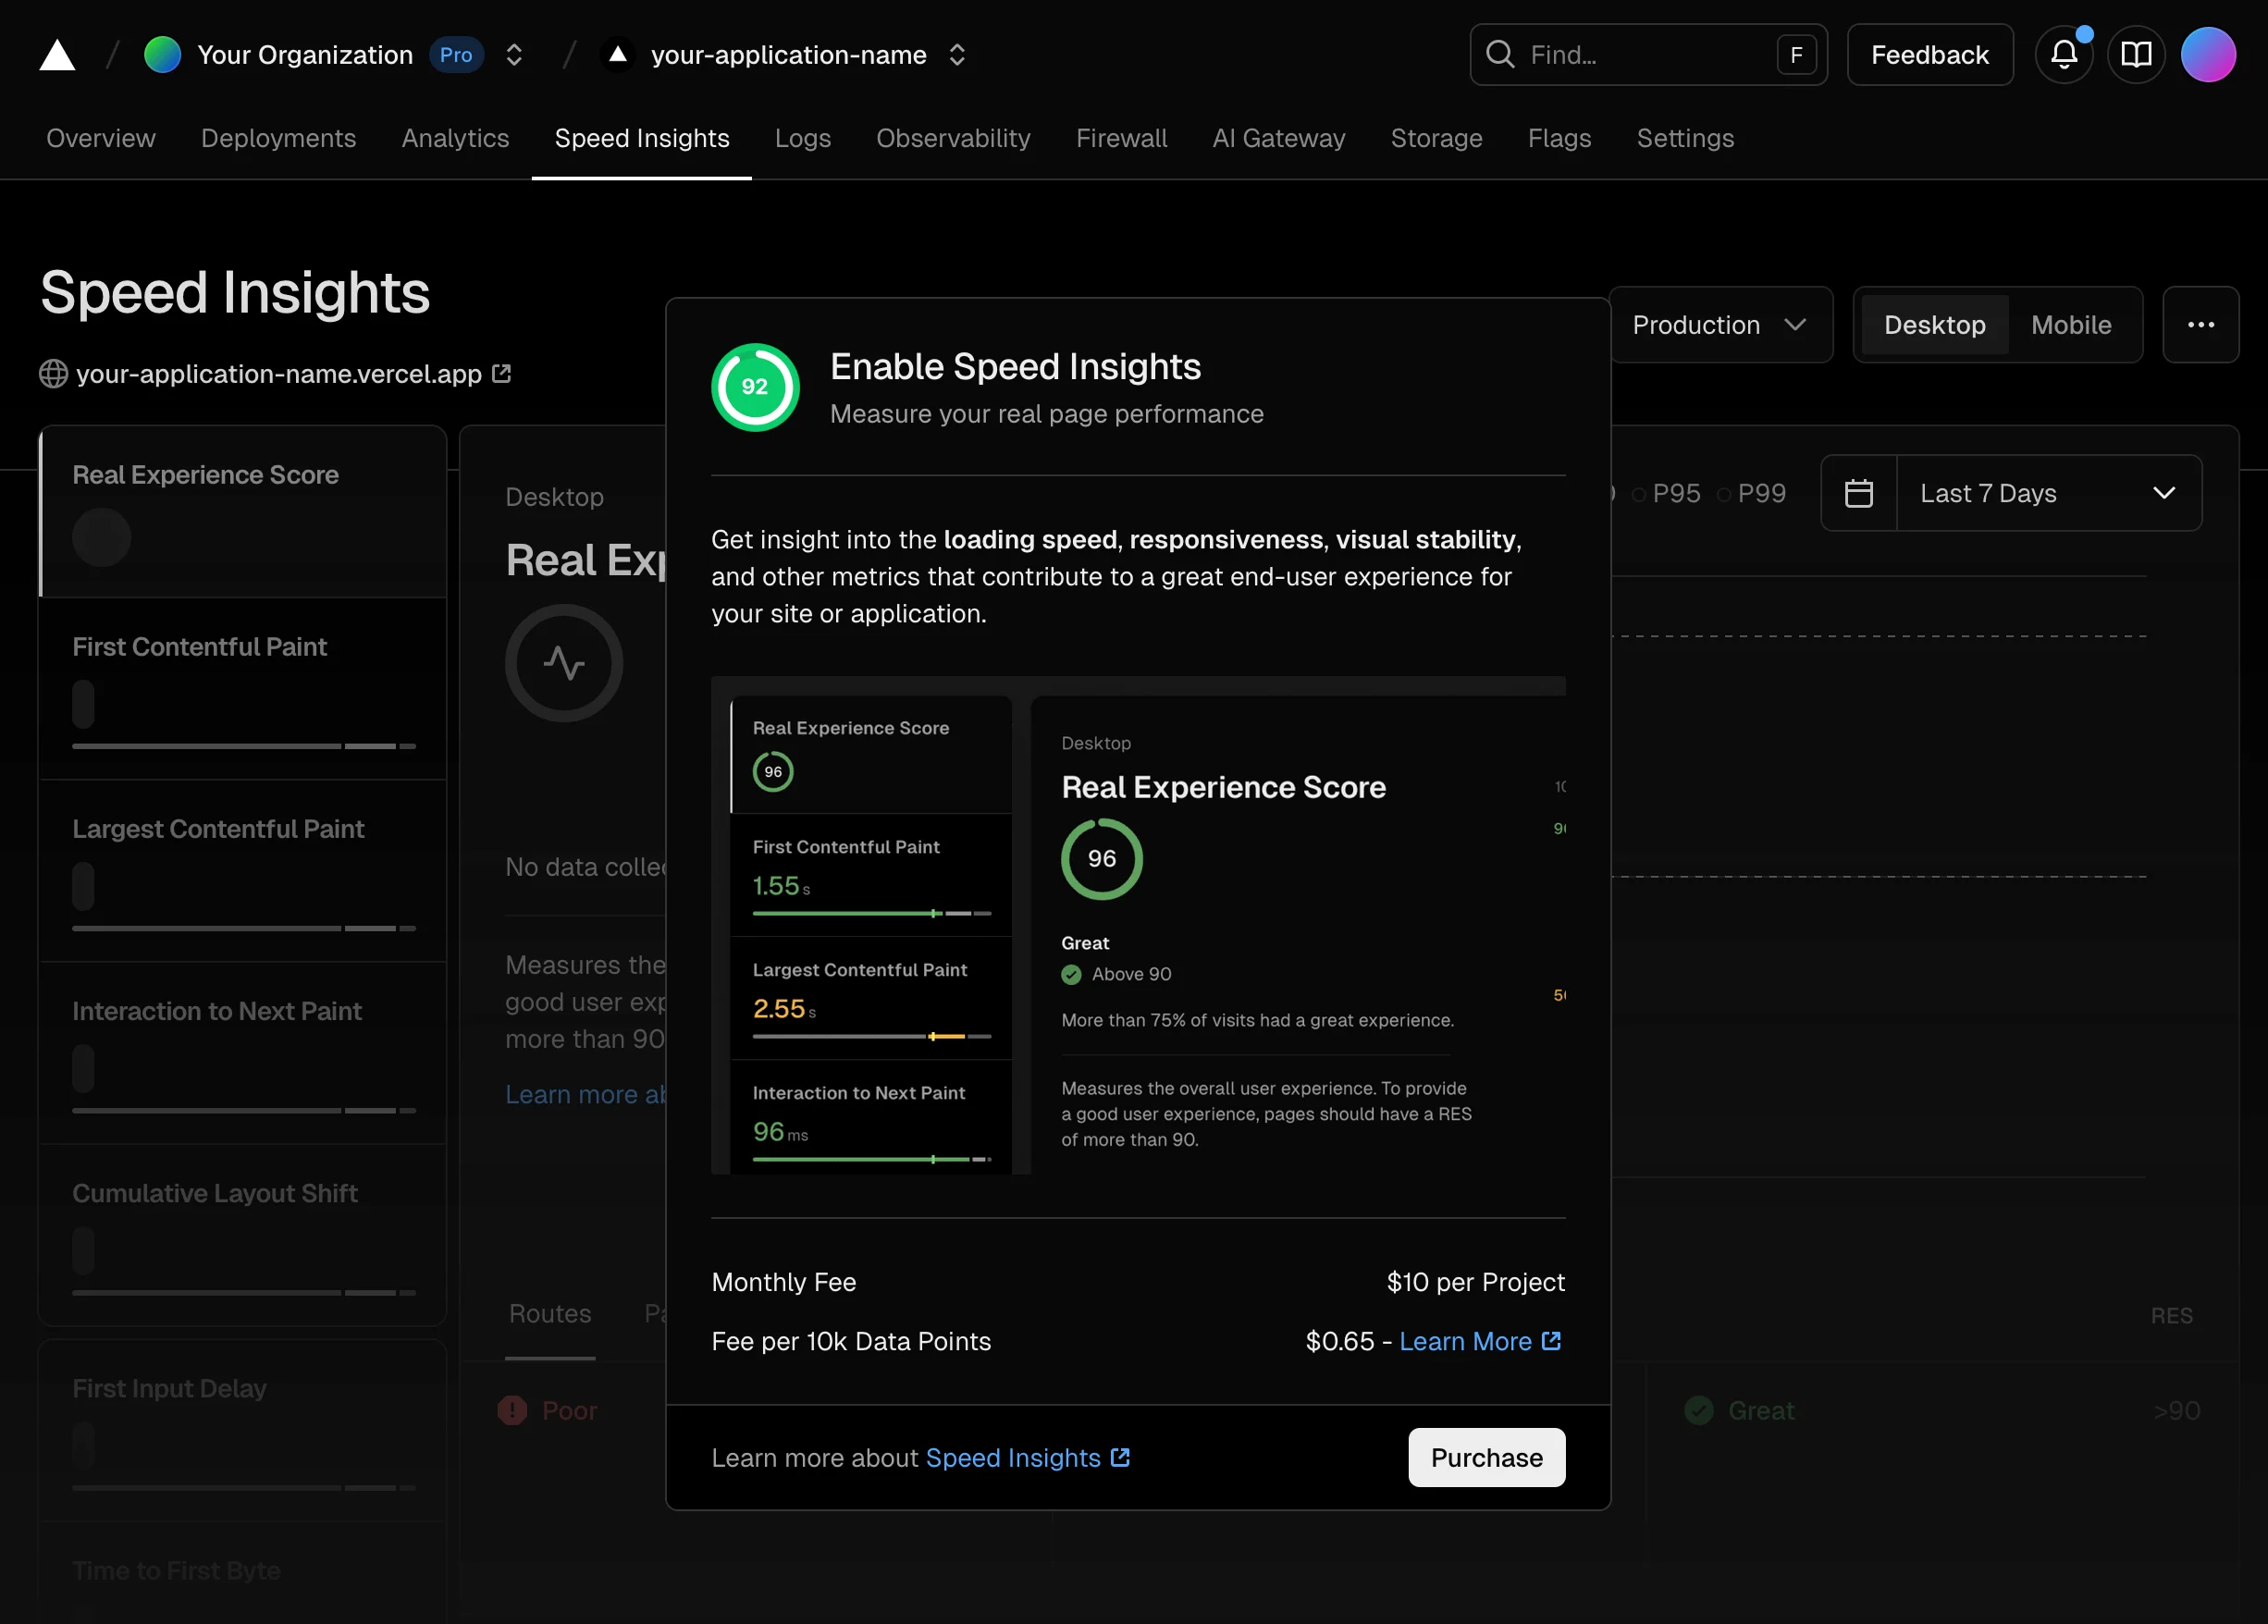Viewport: 2268px width, 1624px height.
Task: Click the 96 score ring in preview
Action: click(x=1101, y=859)
